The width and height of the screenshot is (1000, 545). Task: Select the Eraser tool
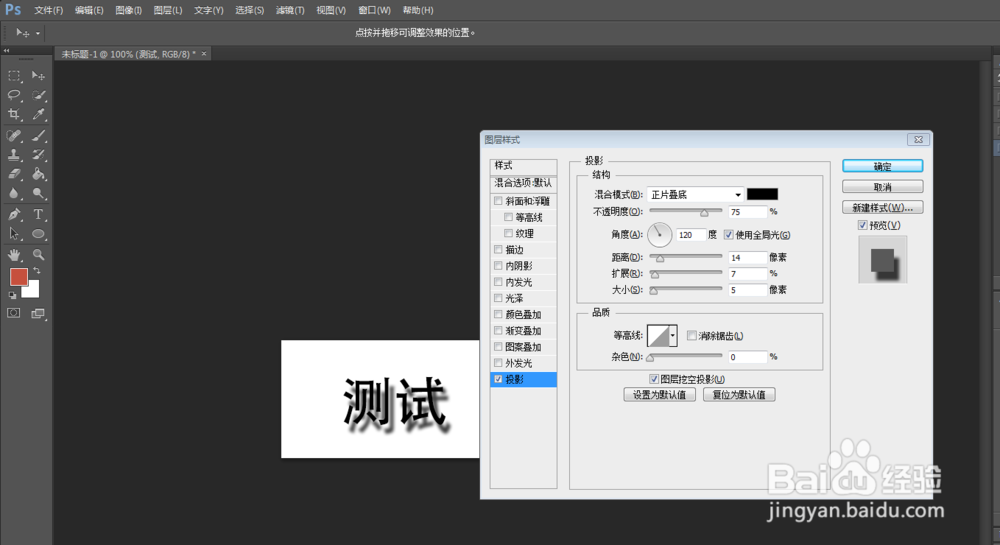pyautogui.click(x=14, y=174)
